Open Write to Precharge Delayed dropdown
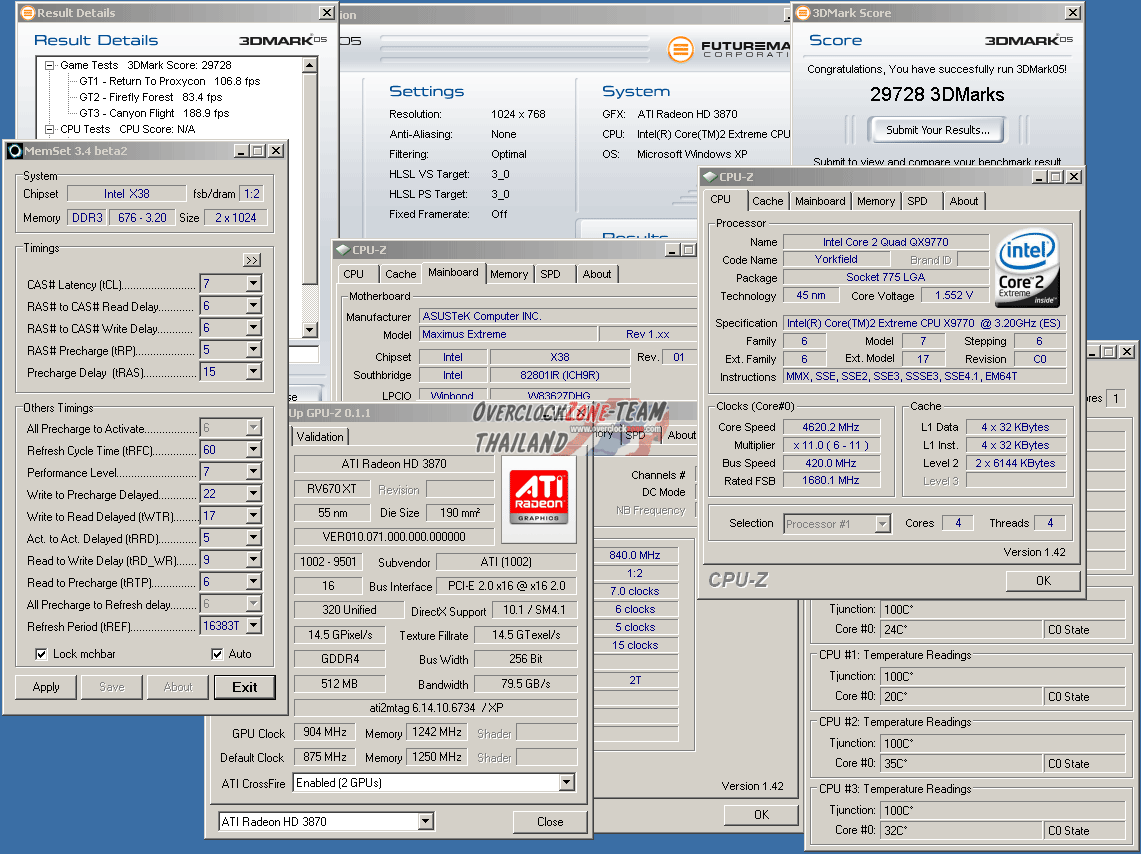1141x854 pixels. pos(253,493)
